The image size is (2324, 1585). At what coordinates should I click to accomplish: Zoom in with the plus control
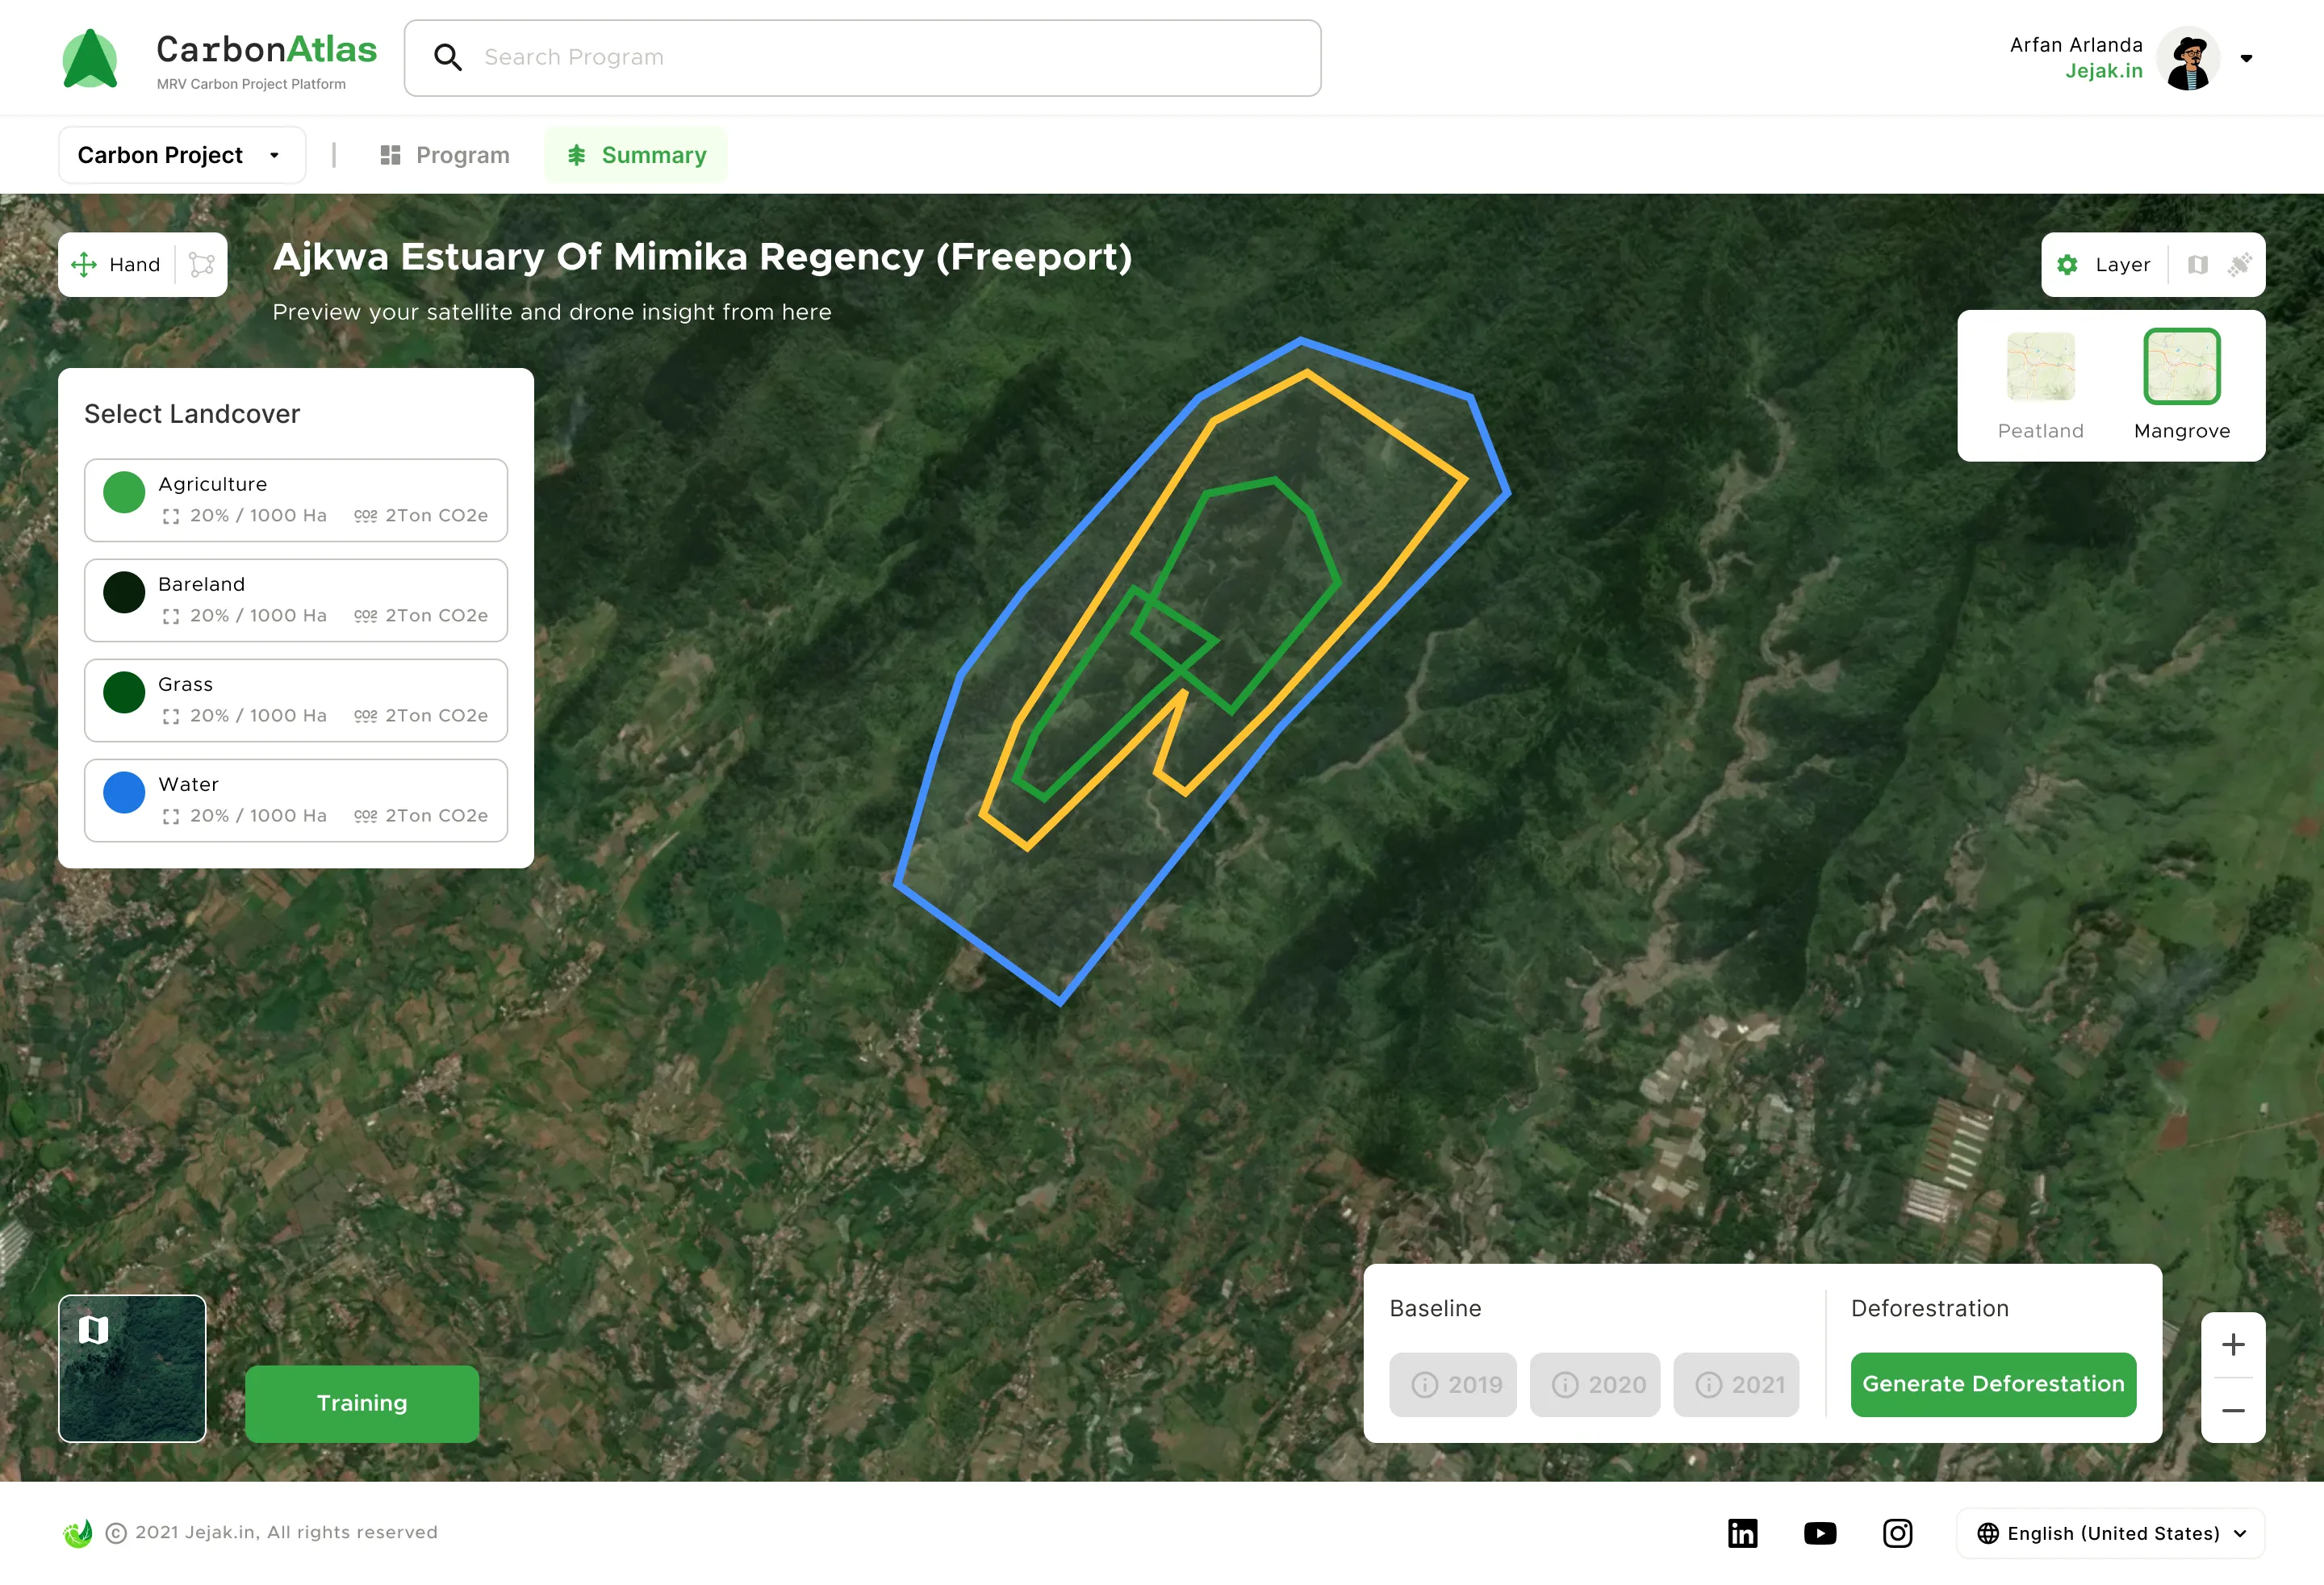tap(2233, 1344)
